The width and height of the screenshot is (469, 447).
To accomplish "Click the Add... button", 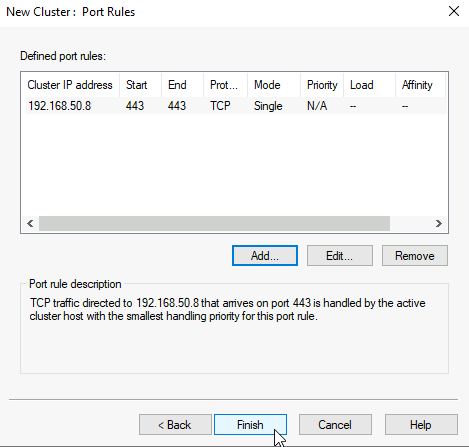I will point(265,256).
